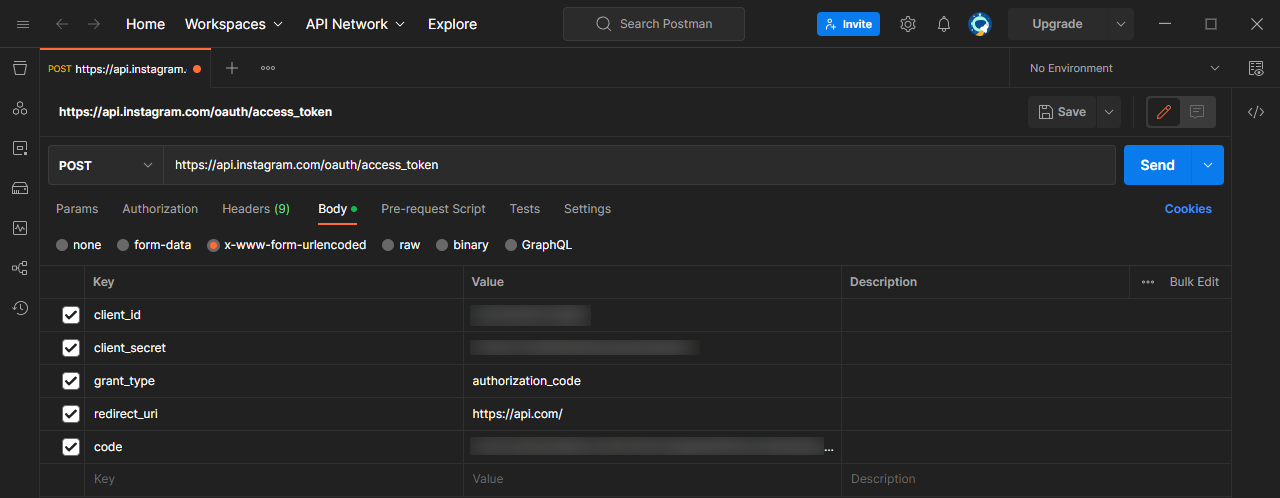Uncheck the client_secret row checkbox
Image resolution: width=1280 pixels, height=498 pixels.
(x=71, y=348)
